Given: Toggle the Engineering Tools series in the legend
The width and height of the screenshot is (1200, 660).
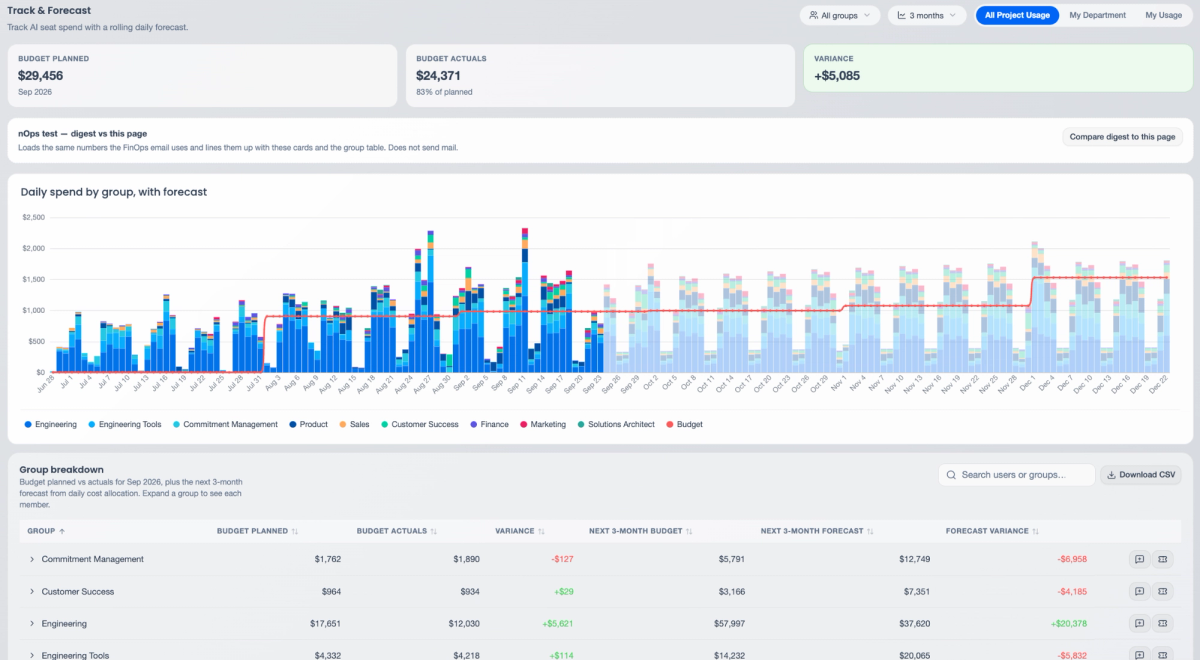Looking at the screenshot, I should (x=124, y=424).
